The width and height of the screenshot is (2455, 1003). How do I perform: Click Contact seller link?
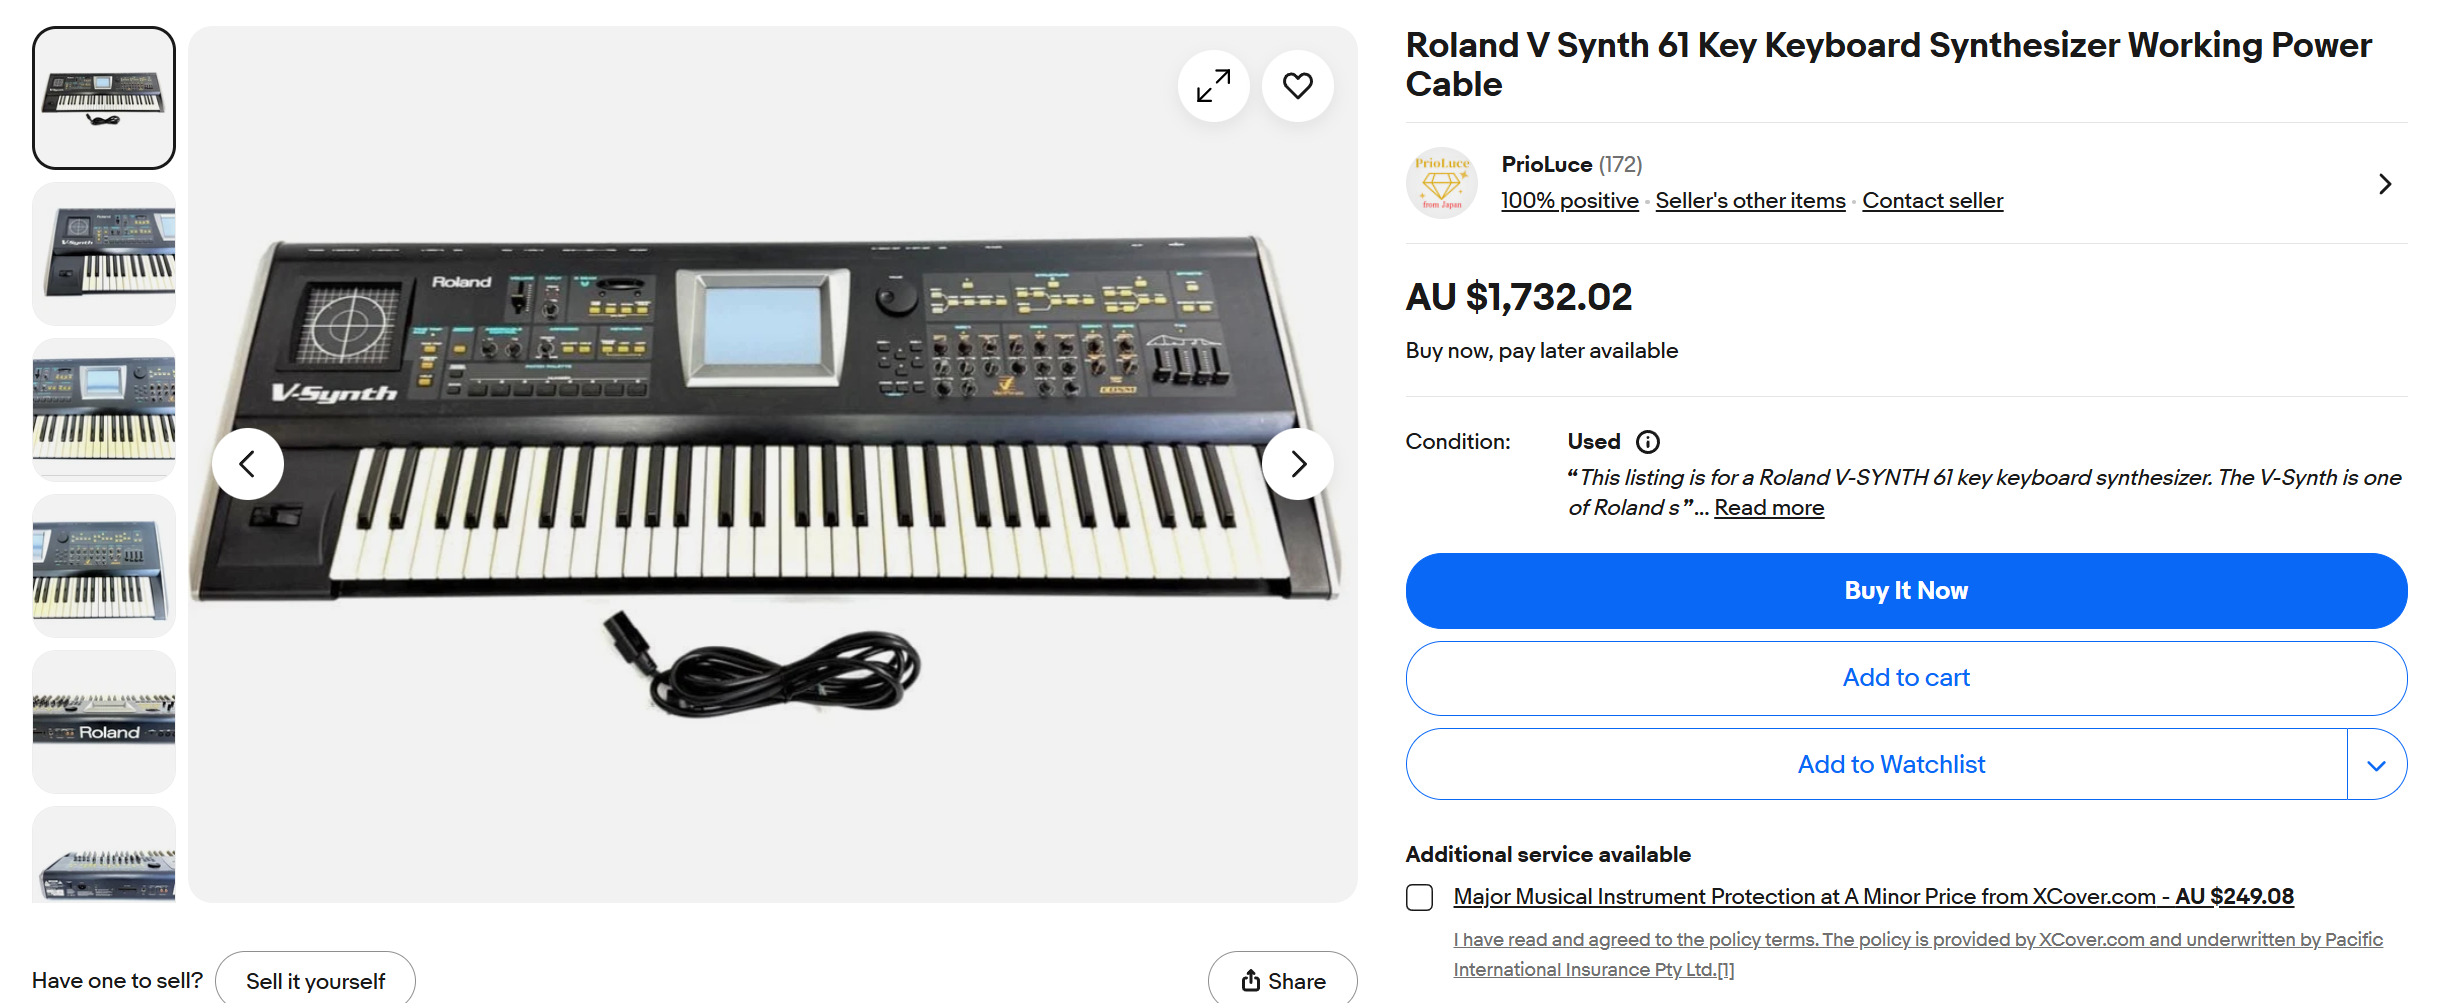(x=1932, y=201)
